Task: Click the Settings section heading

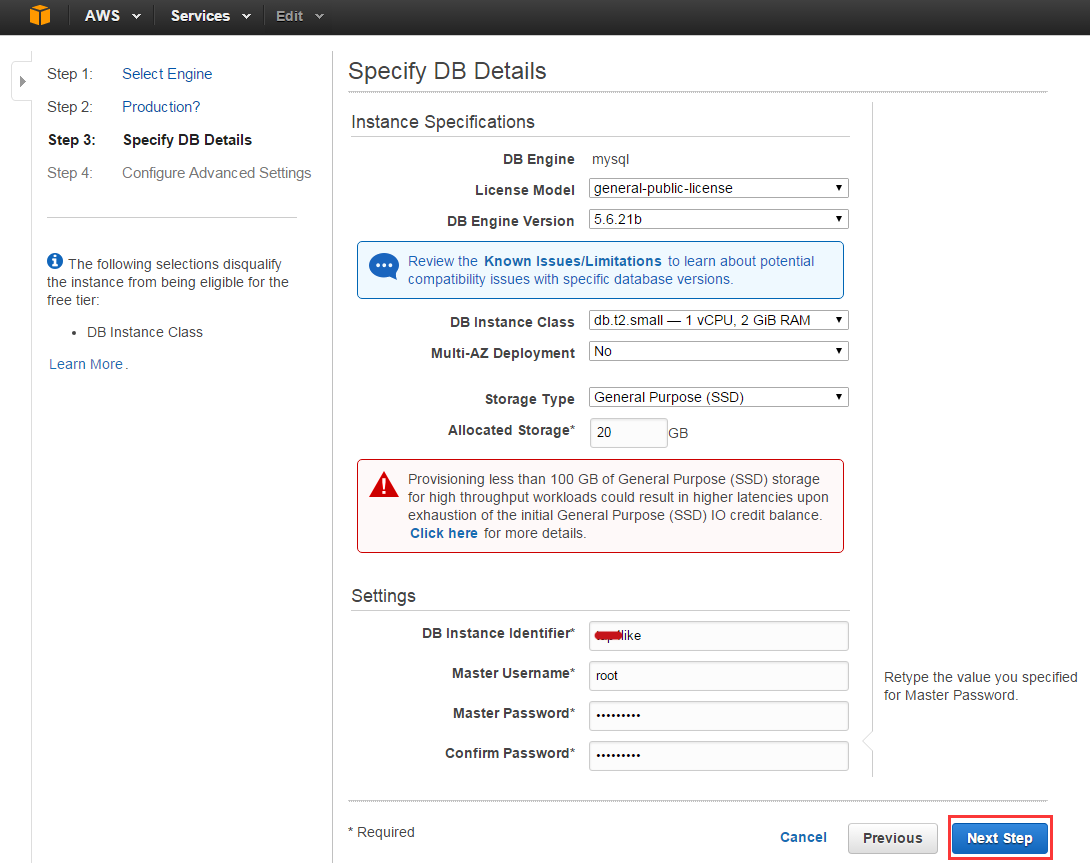Action: pos(383,596)
